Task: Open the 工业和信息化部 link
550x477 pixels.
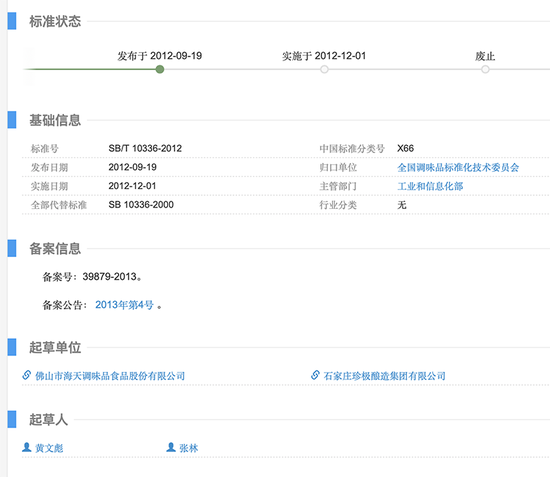Action: click(430, 186)
